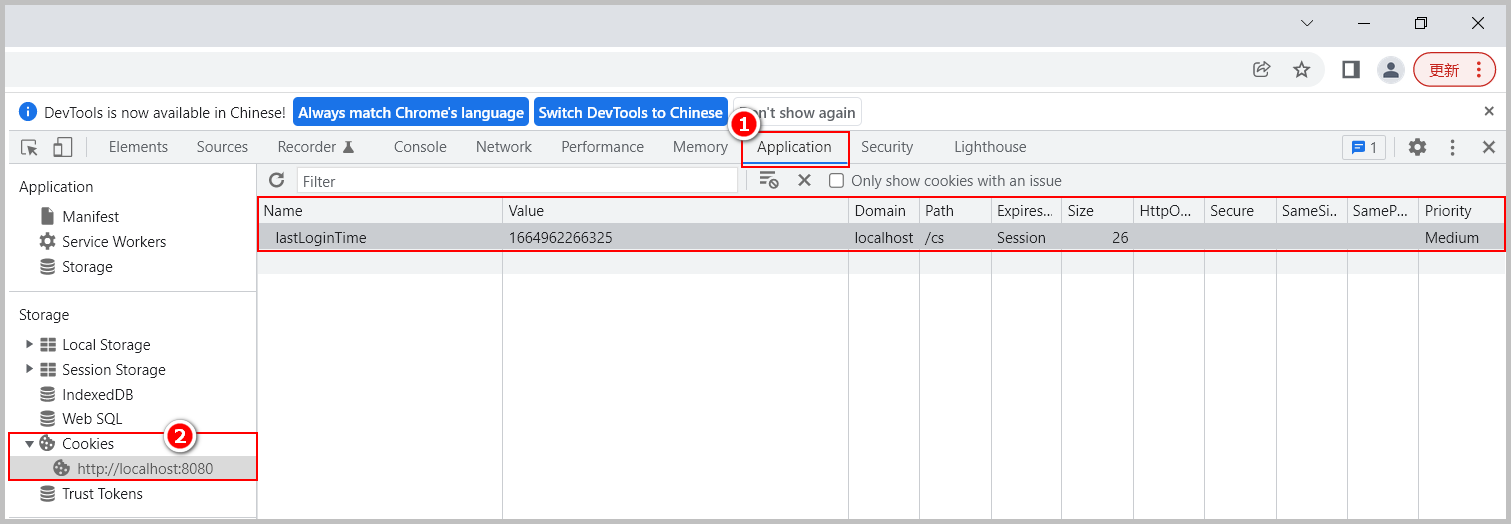Open the Lighthouse tab
1511x524 pixels.
coord(990,147)
